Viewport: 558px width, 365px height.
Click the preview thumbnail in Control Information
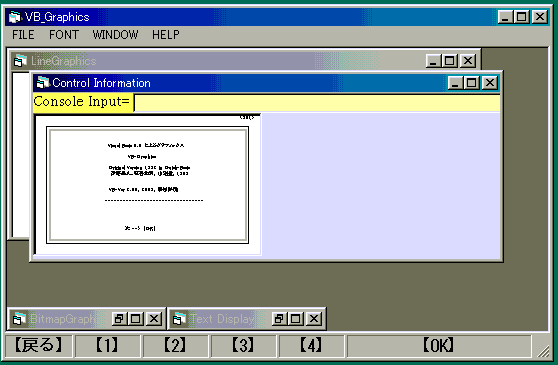coord(148,185)
